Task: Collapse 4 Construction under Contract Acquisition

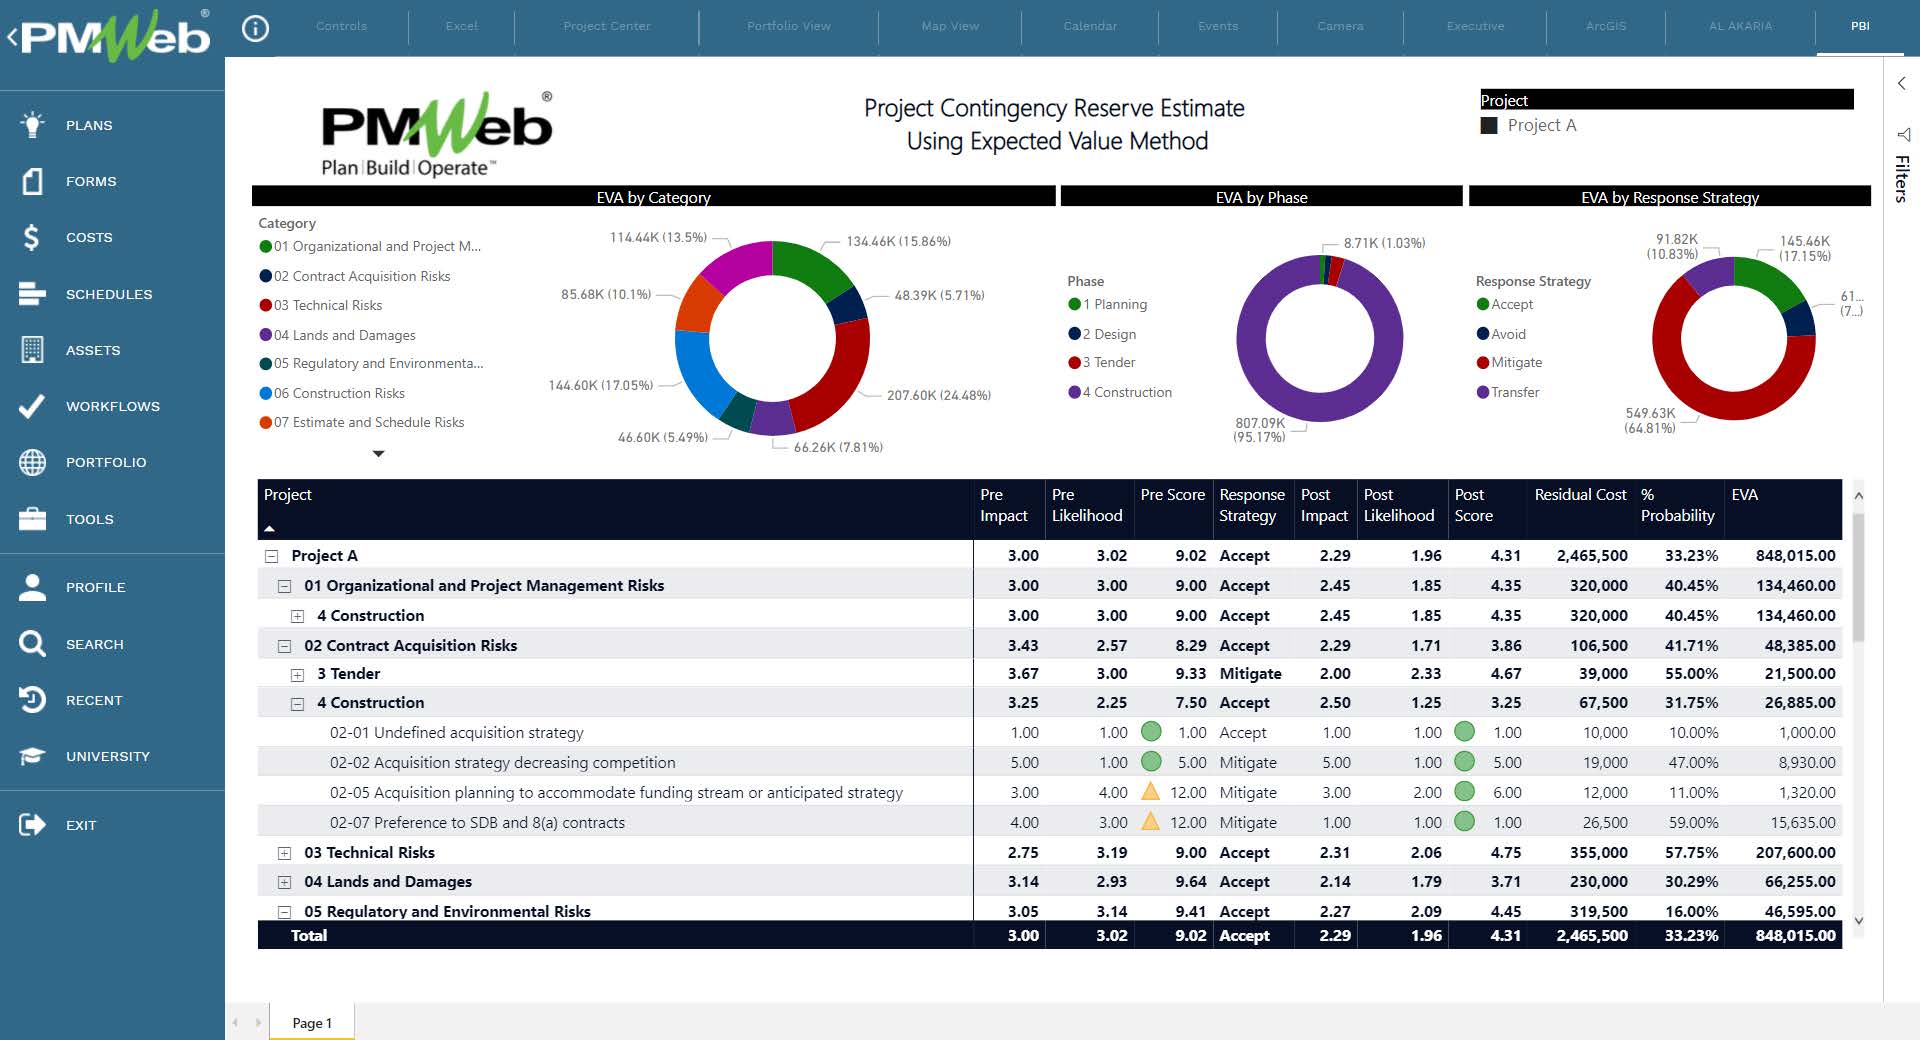Action: coord(297,704)
